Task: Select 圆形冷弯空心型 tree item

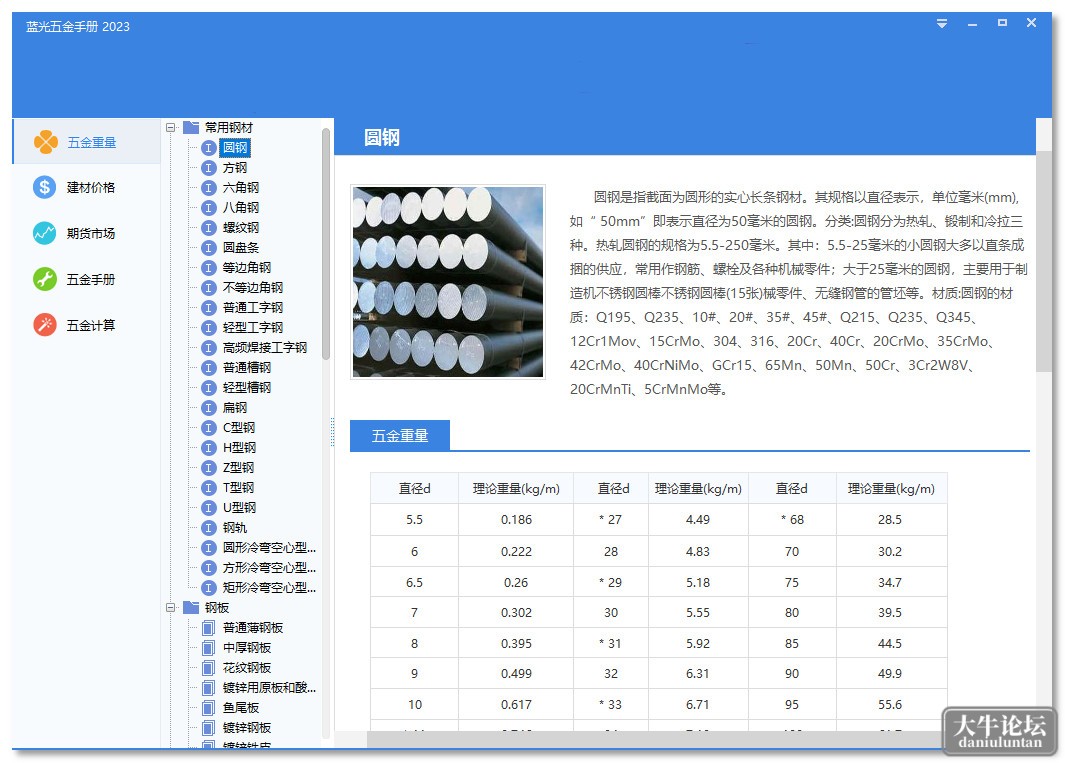Action: (269, 548)
